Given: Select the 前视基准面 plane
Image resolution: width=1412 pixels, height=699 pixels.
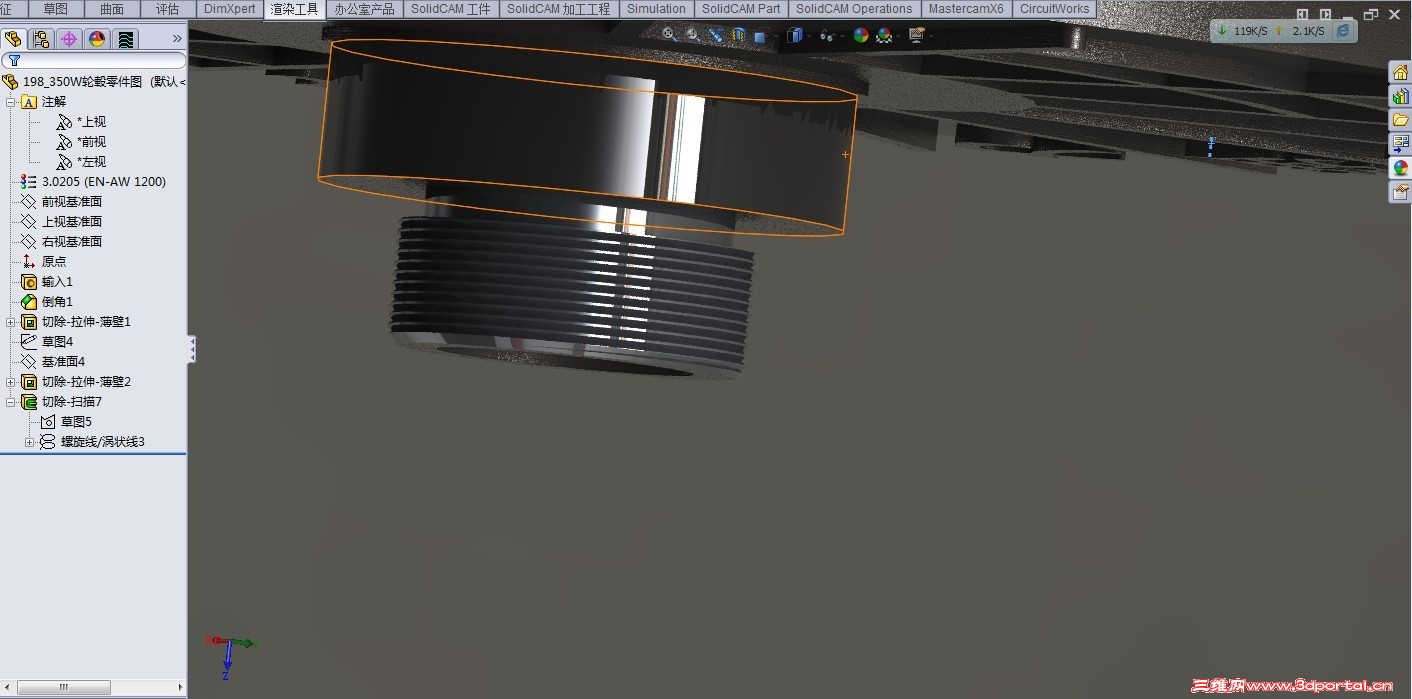Looking at the screenshot, I should pos(61,202).
